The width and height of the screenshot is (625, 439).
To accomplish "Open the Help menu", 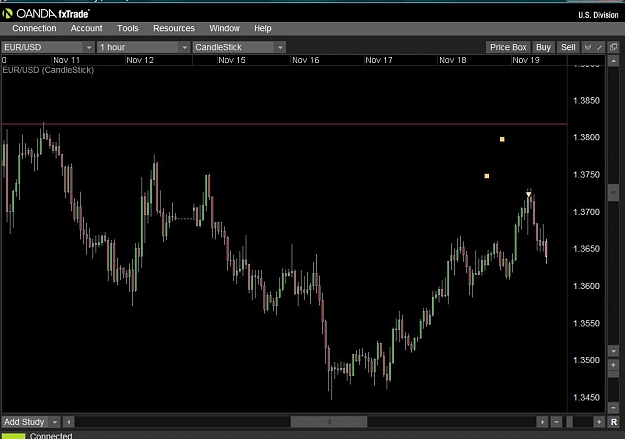I will (263, 28).
